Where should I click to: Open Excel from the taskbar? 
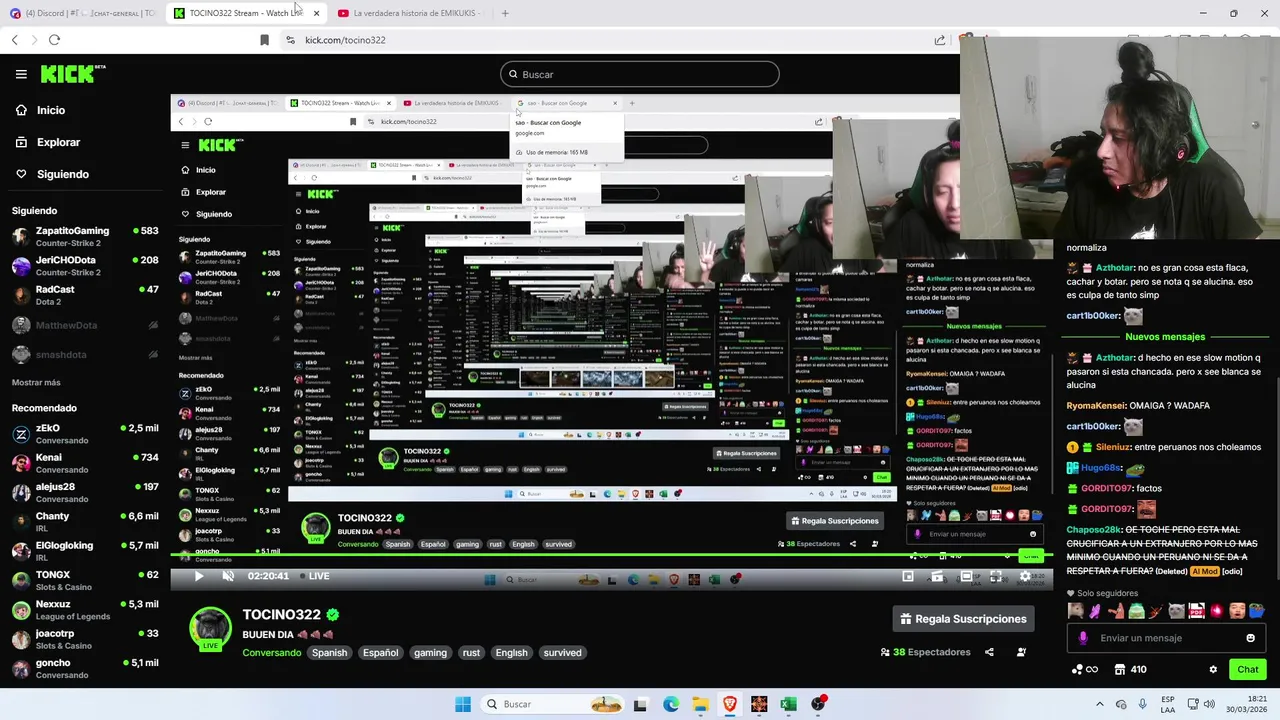point(788,704)
